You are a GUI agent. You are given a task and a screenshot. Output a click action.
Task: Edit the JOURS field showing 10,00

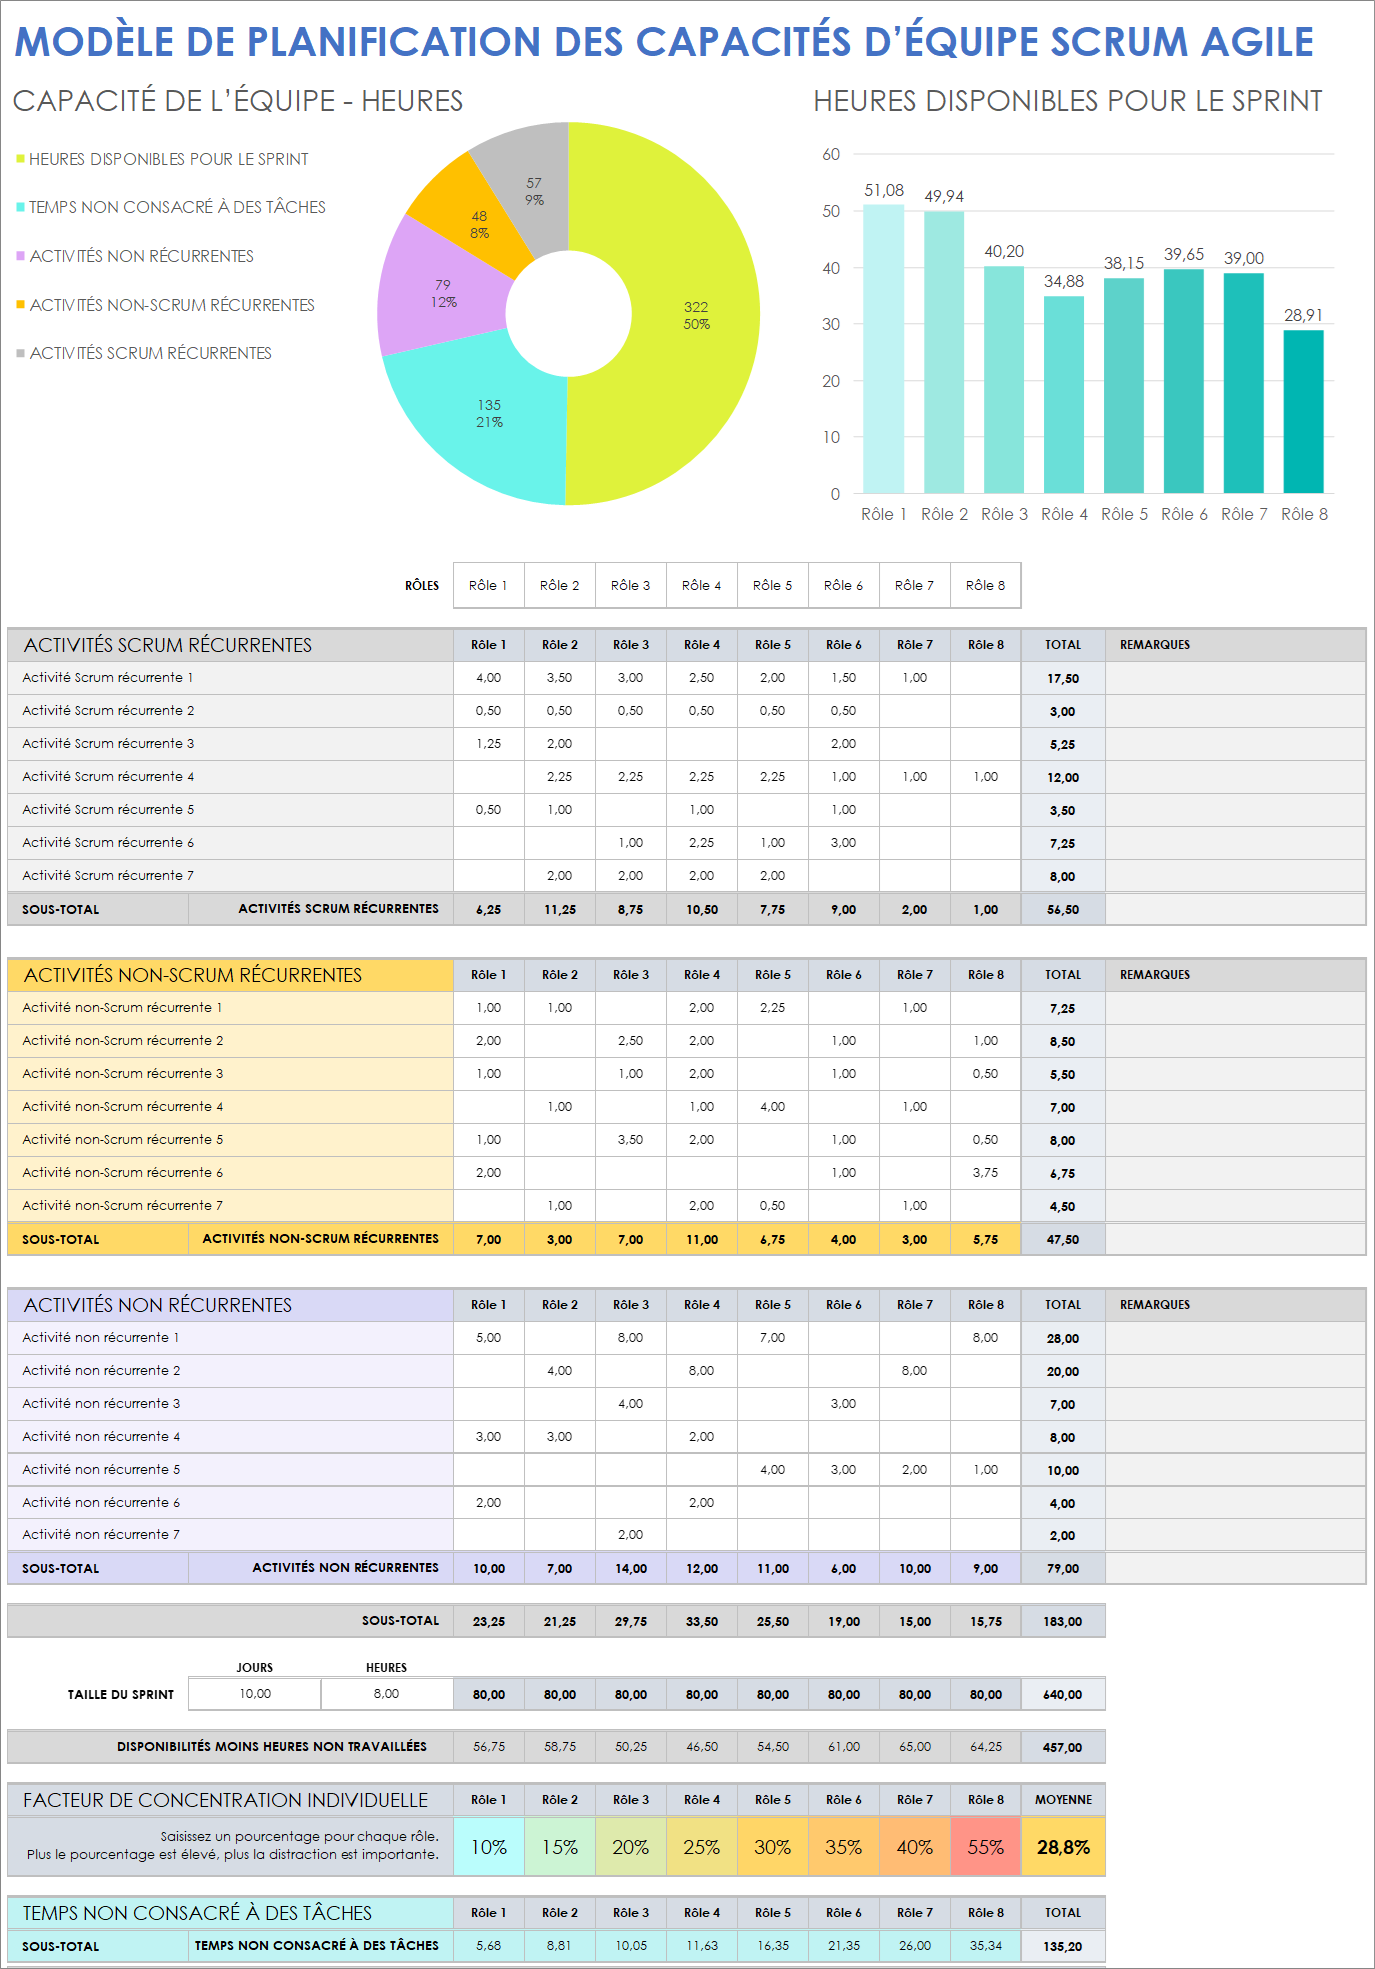pos(254,1694)
